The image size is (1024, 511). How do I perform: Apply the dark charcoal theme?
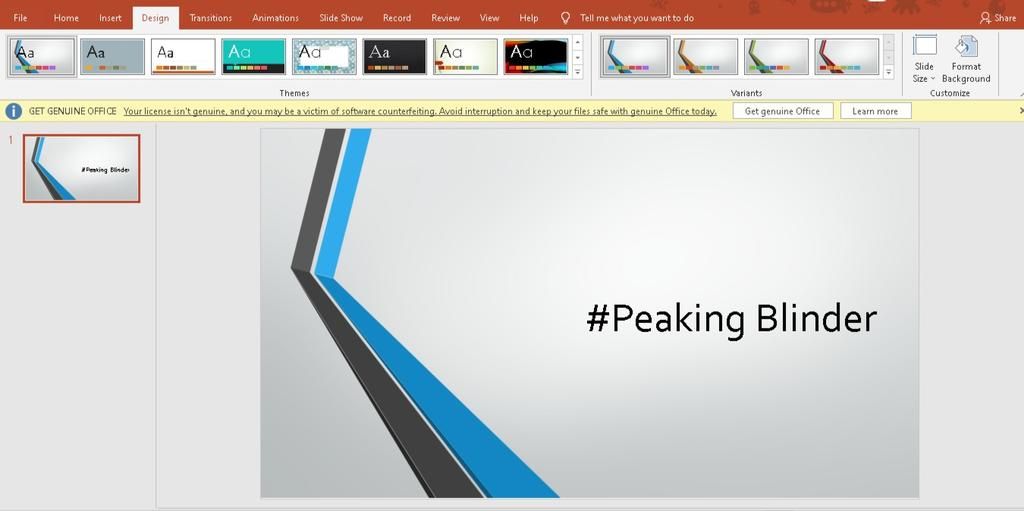point(394,56)
